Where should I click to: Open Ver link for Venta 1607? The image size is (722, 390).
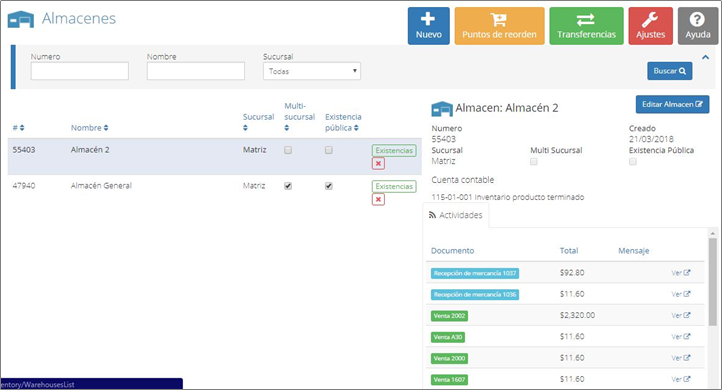click(681, 379)
